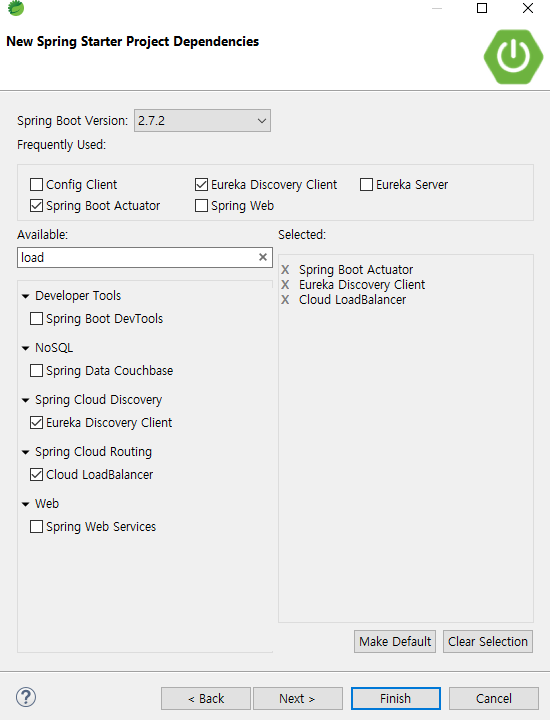The image size is (550, 720).
Task: Close the dialog window
Action: pyautogui.click(x=528, y=8)
